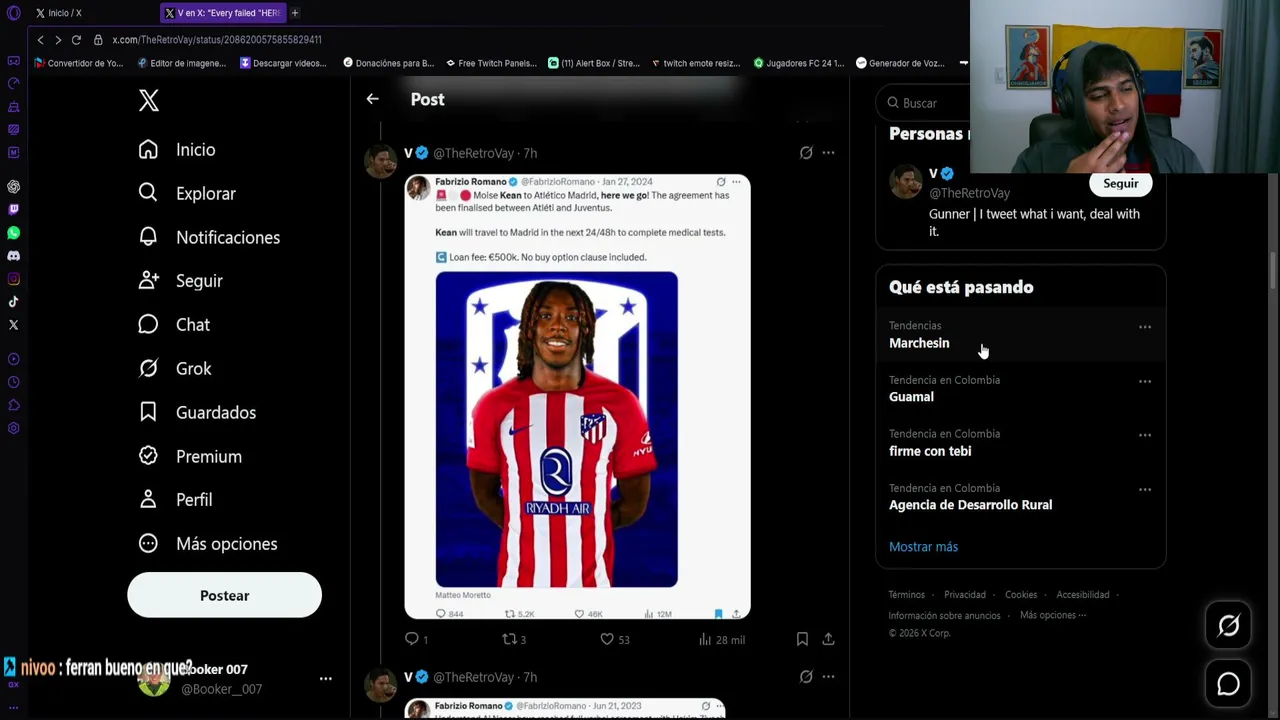Open Guardados in the navigation
Image resolution: width=1280 pixels, height=720 pixels.
coord(197,413)
